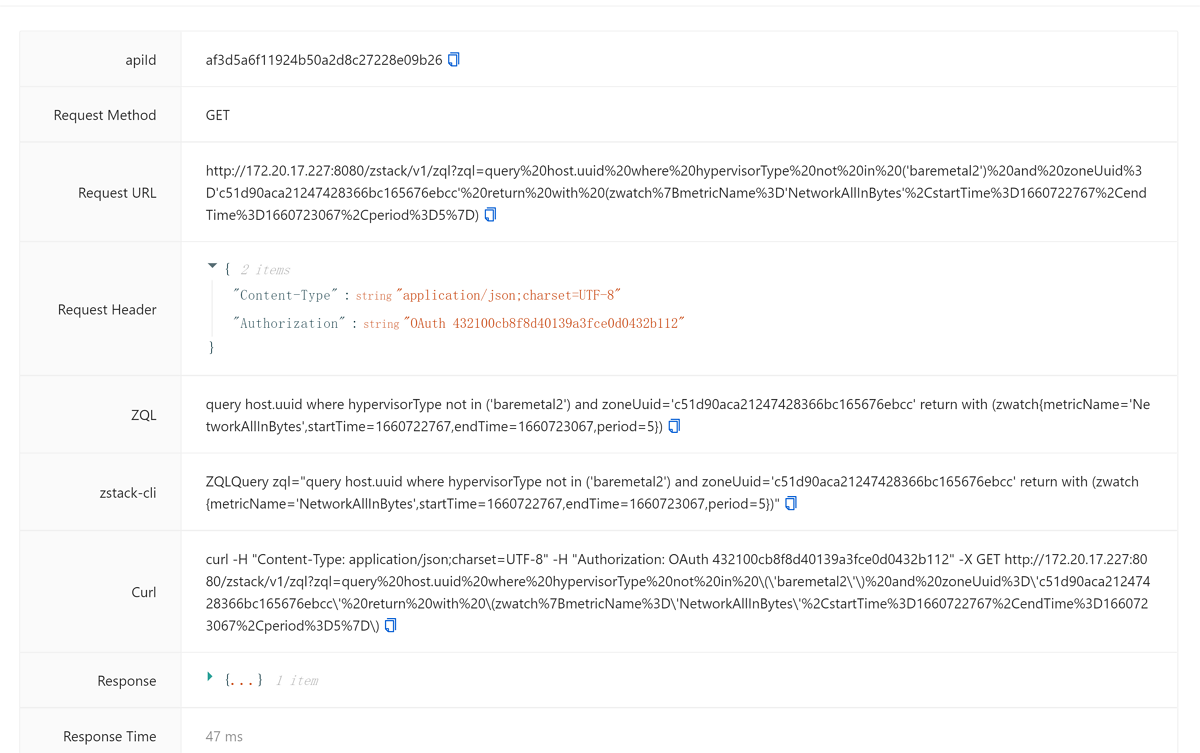
Task: Select the Content-Type header value
Action: (509, 296)
